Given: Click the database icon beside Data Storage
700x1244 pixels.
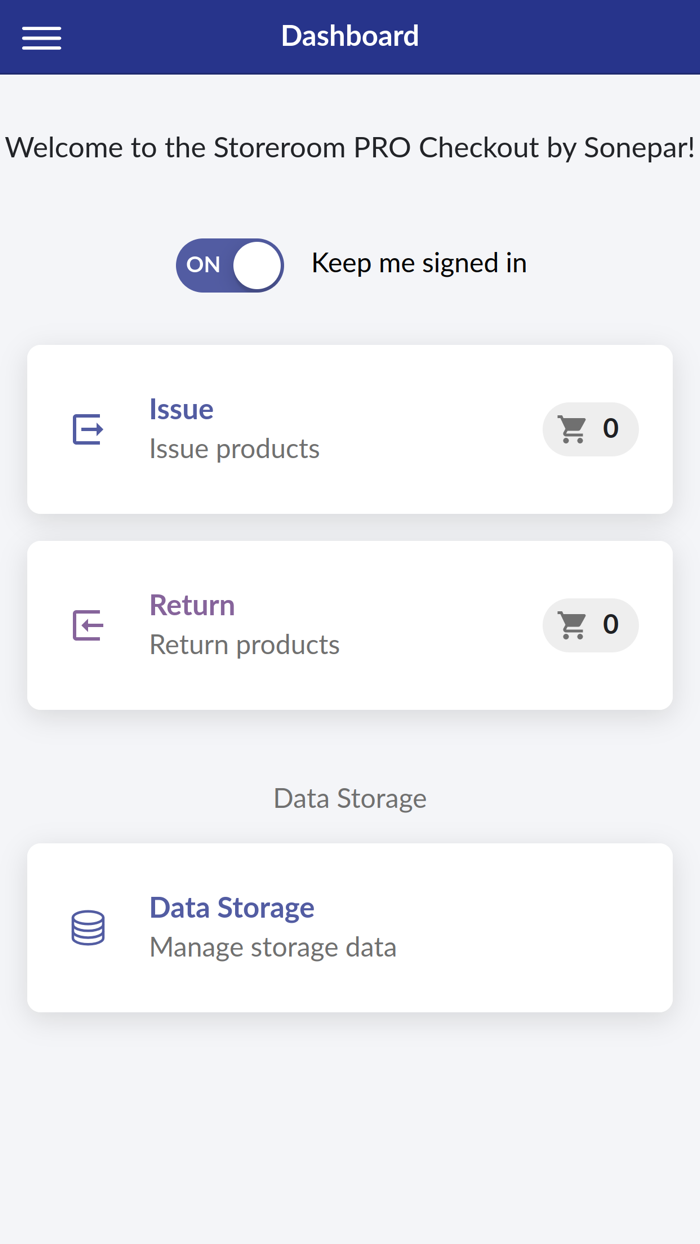Looking at the screenshot, I should (87, 927).
